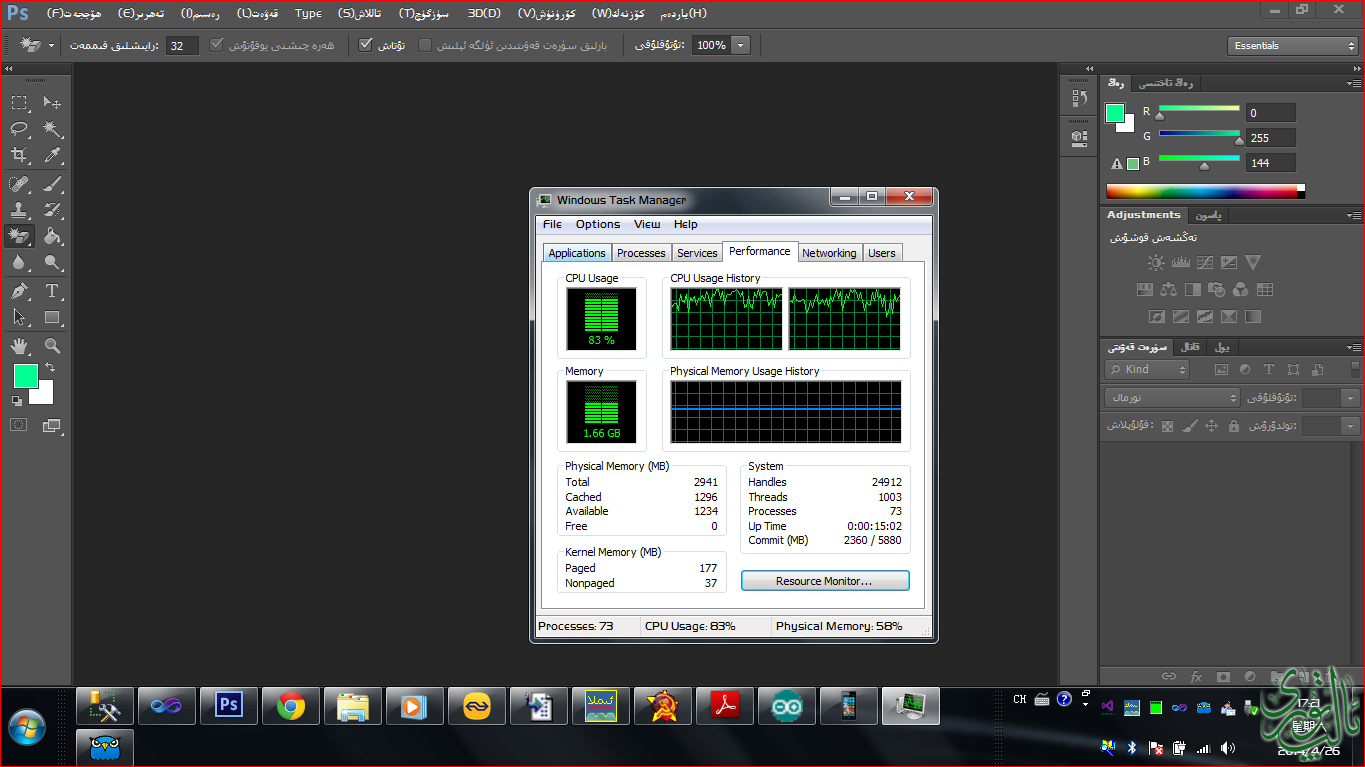The width and height of the screenshot is (1365, 767).
Task: Select the Lasso tool
Action: [19, 129]
